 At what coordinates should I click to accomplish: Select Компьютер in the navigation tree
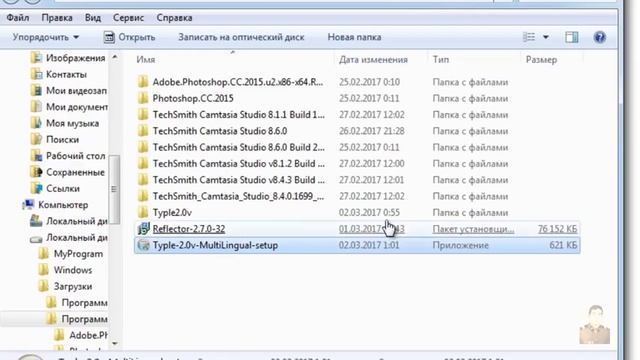point(63,205)
